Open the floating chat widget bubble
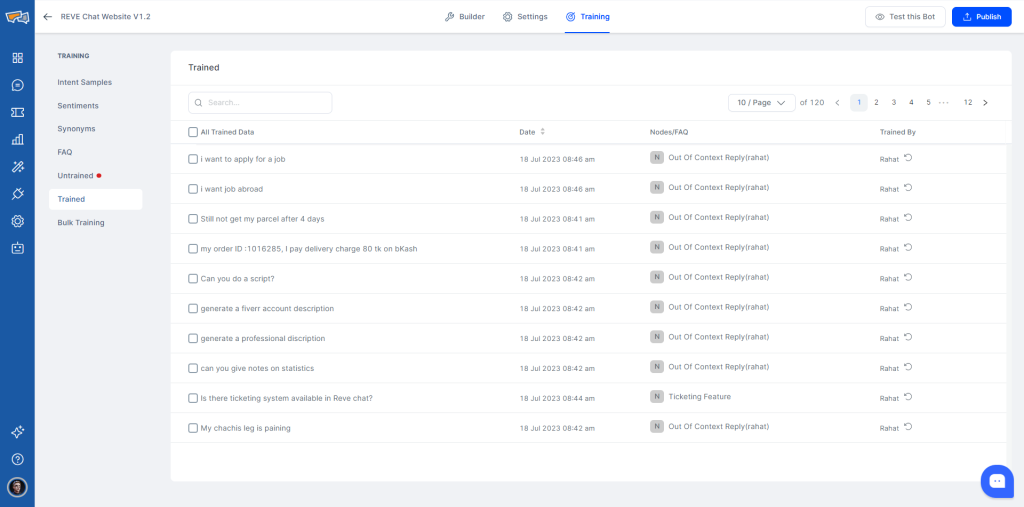 [997, 482]
